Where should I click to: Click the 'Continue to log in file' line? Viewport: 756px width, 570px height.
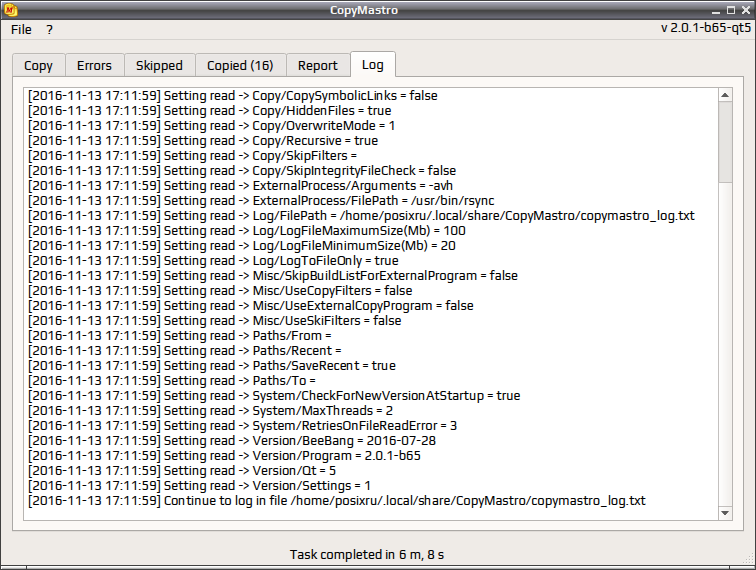337,500
